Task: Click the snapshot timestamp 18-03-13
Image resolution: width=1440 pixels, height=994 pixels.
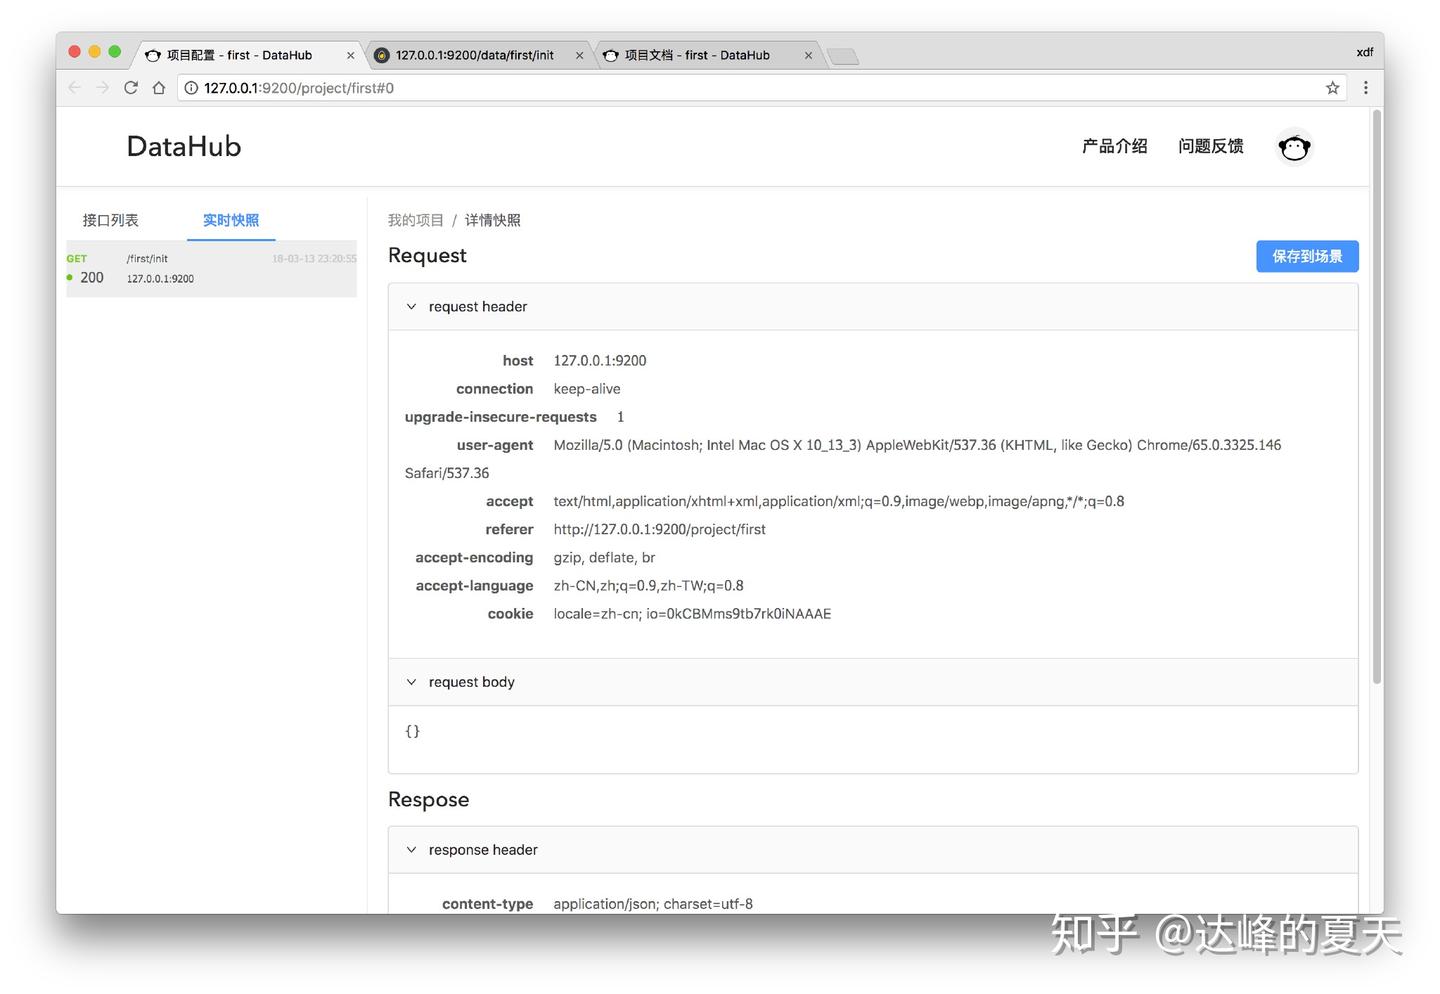Action: coord(314,259)
